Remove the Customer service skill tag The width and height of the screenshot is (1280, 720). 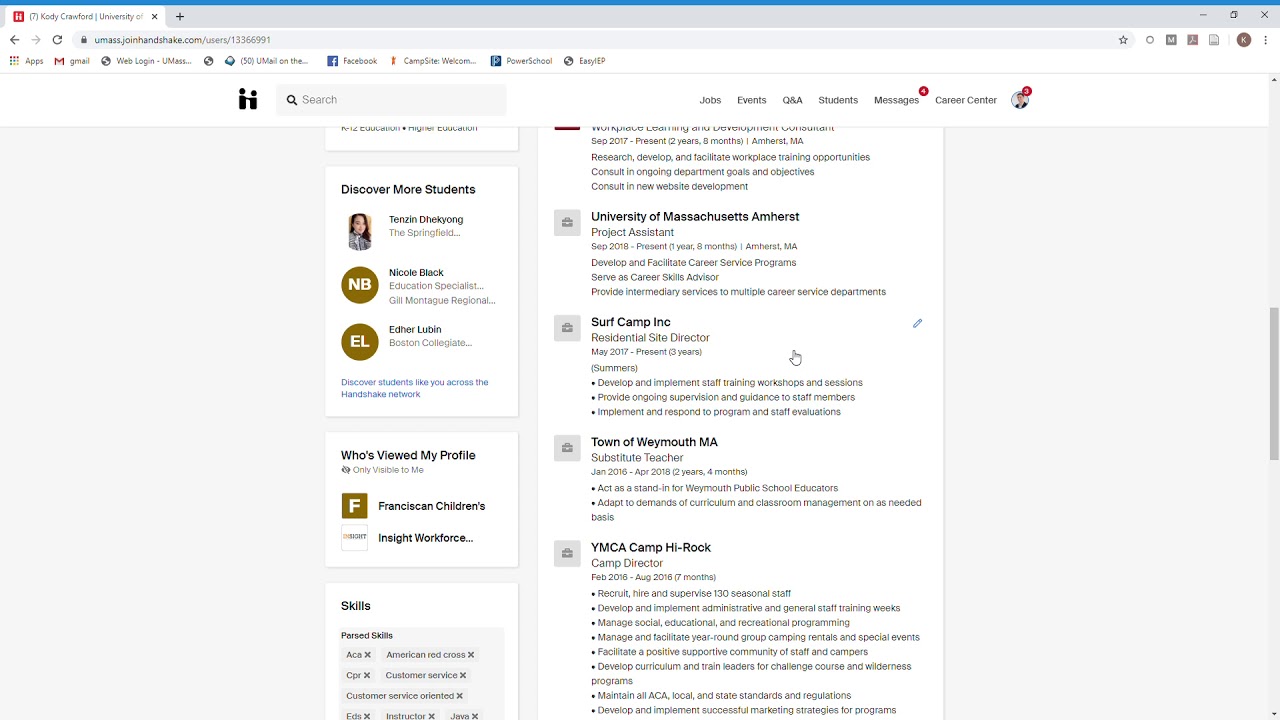(x=463, y=675)
